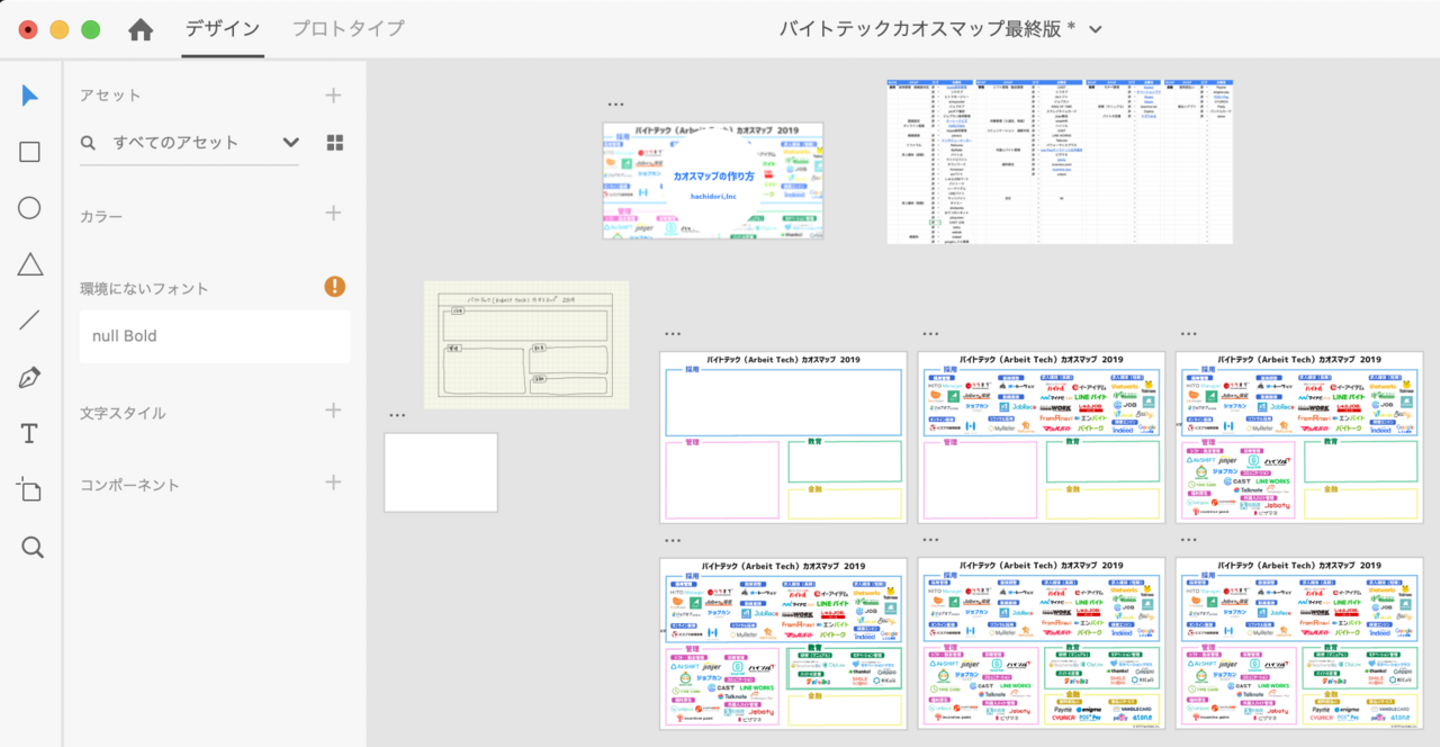Add a new asset with アセット plus

coord(333,96)
